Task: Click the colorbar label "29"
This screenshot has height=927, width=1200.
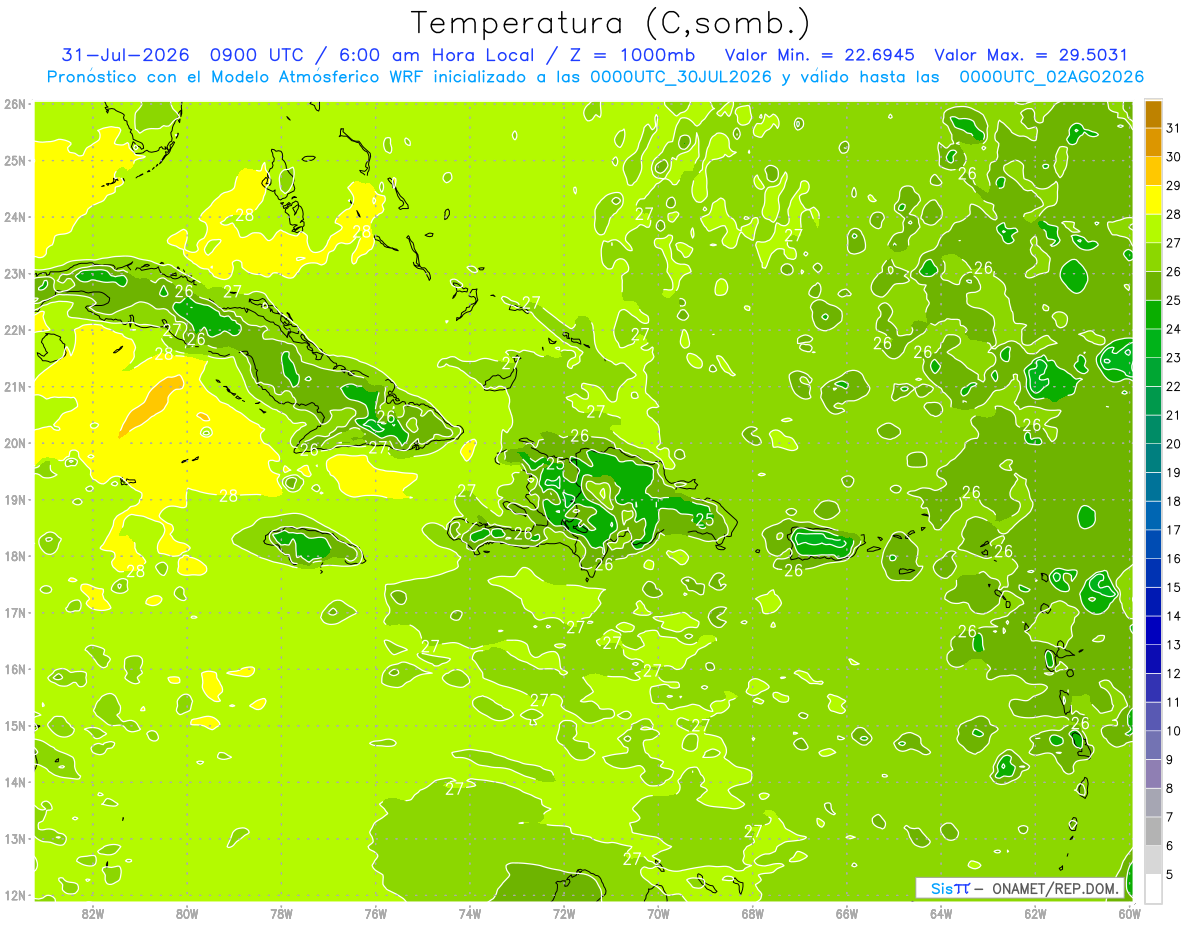Action: (1174, 186)
